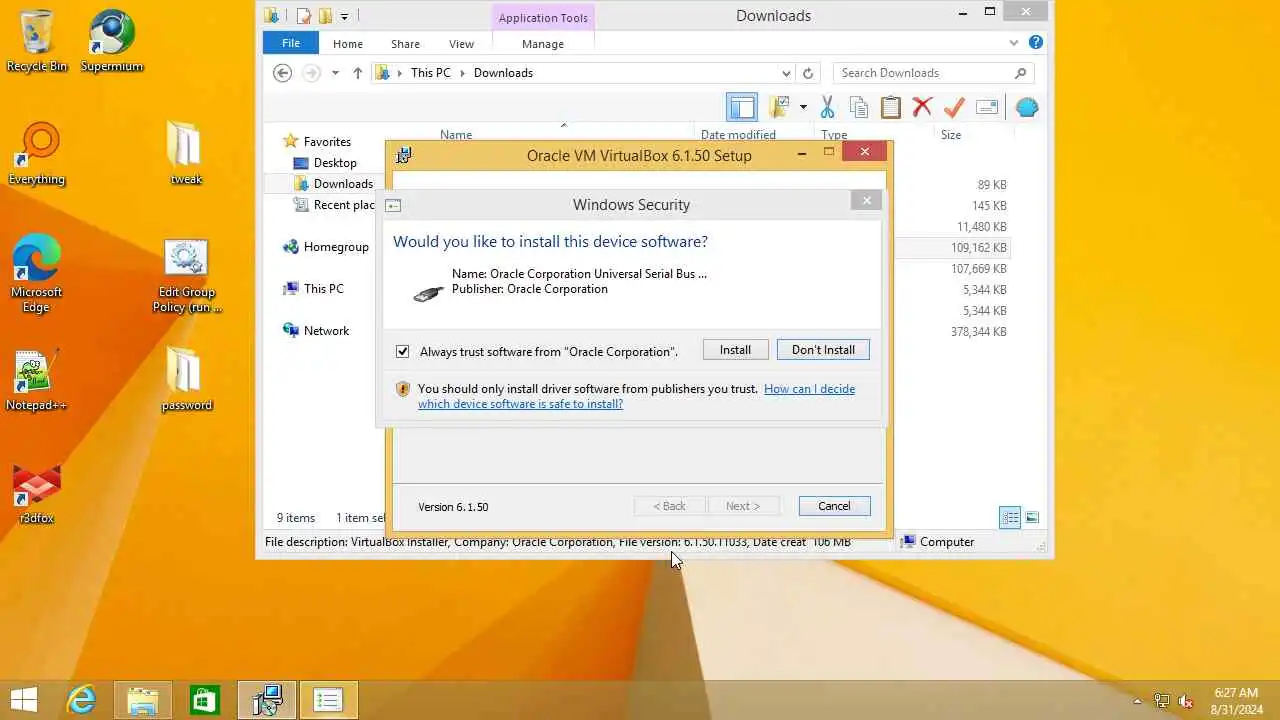Open the Home ribbon tab
Viewport: 1280px width, 720px height.
point(348,43)
